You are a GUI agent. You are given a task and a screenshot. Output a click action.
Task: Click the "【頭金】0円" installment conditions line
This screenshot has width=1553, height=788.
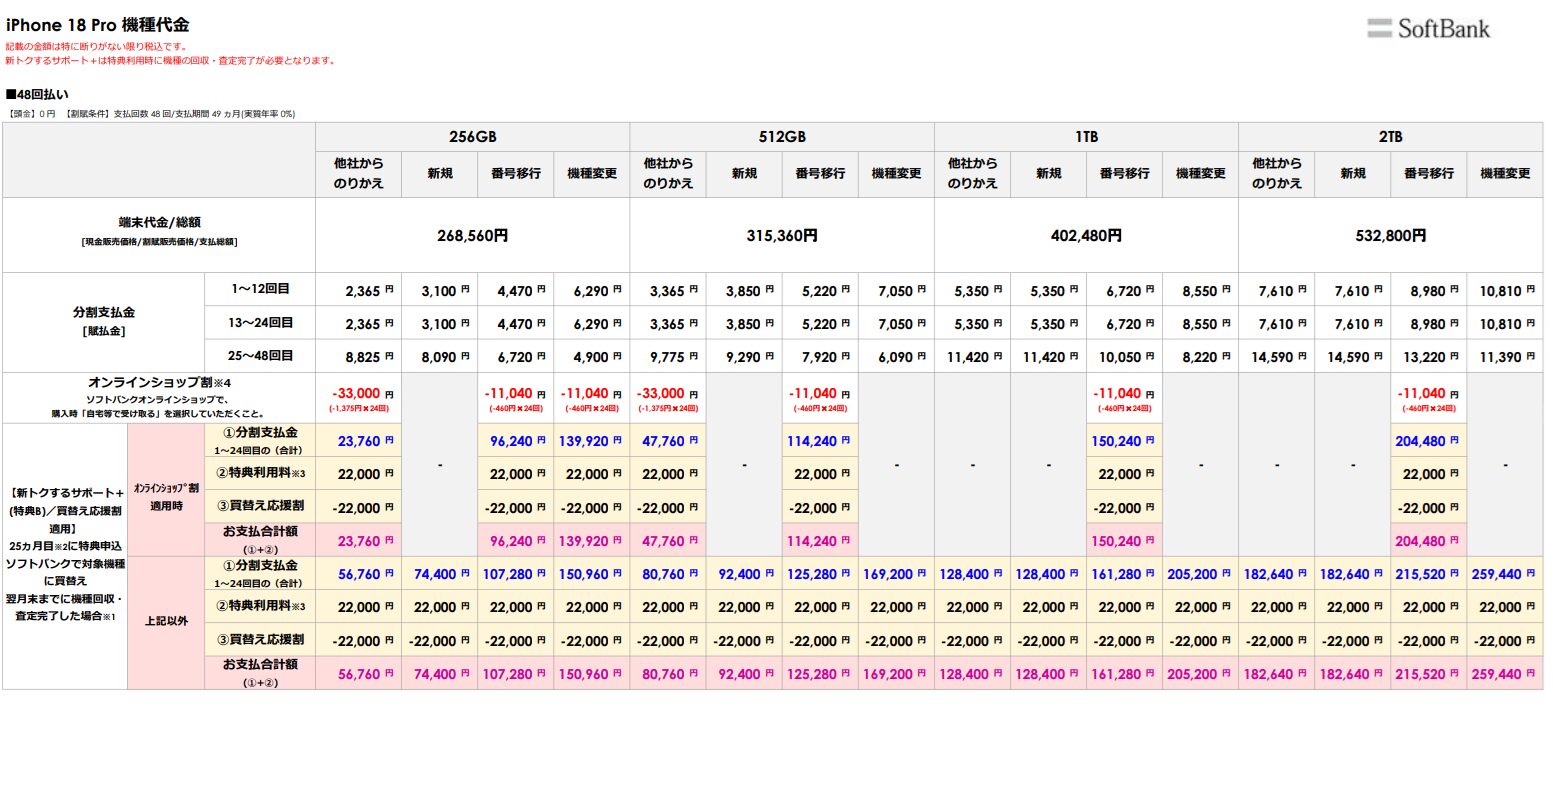click(151, 114)
